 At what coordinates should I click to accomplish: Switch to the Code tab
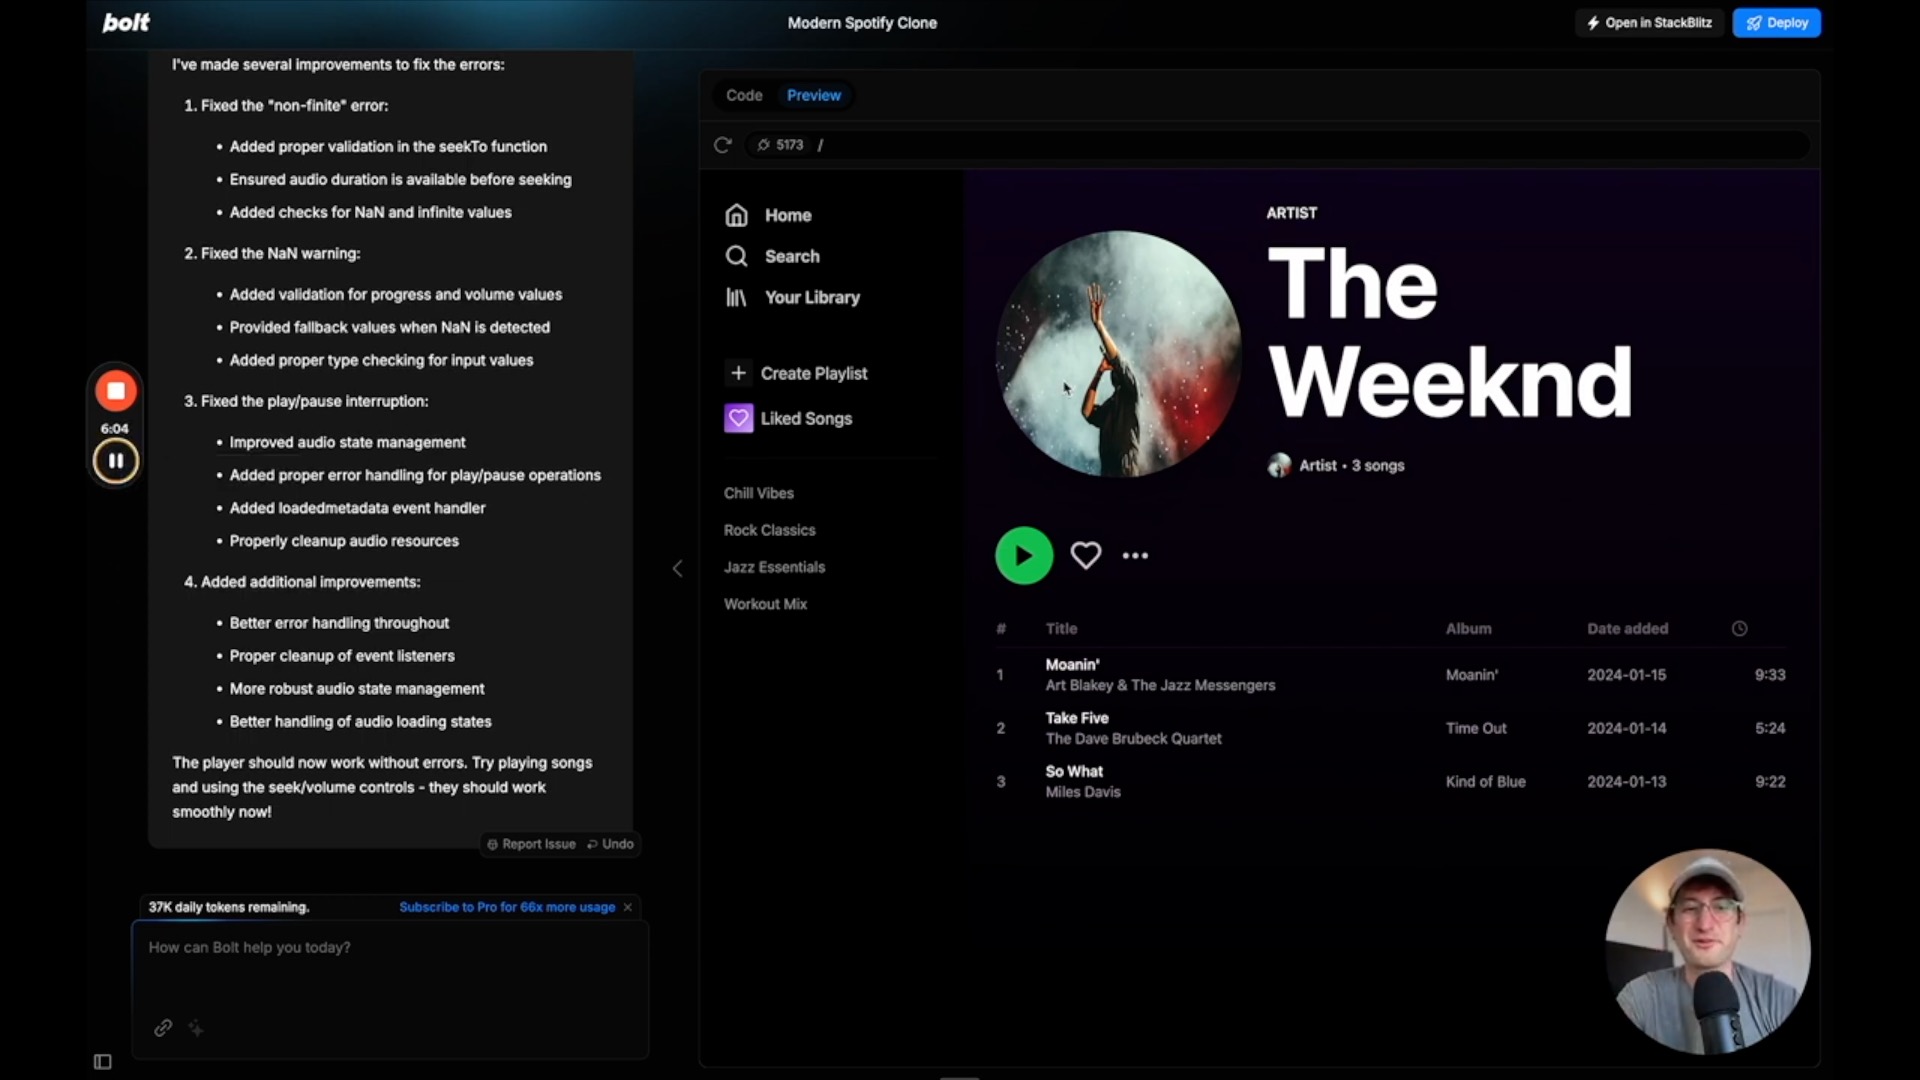(x=744, y=95)
